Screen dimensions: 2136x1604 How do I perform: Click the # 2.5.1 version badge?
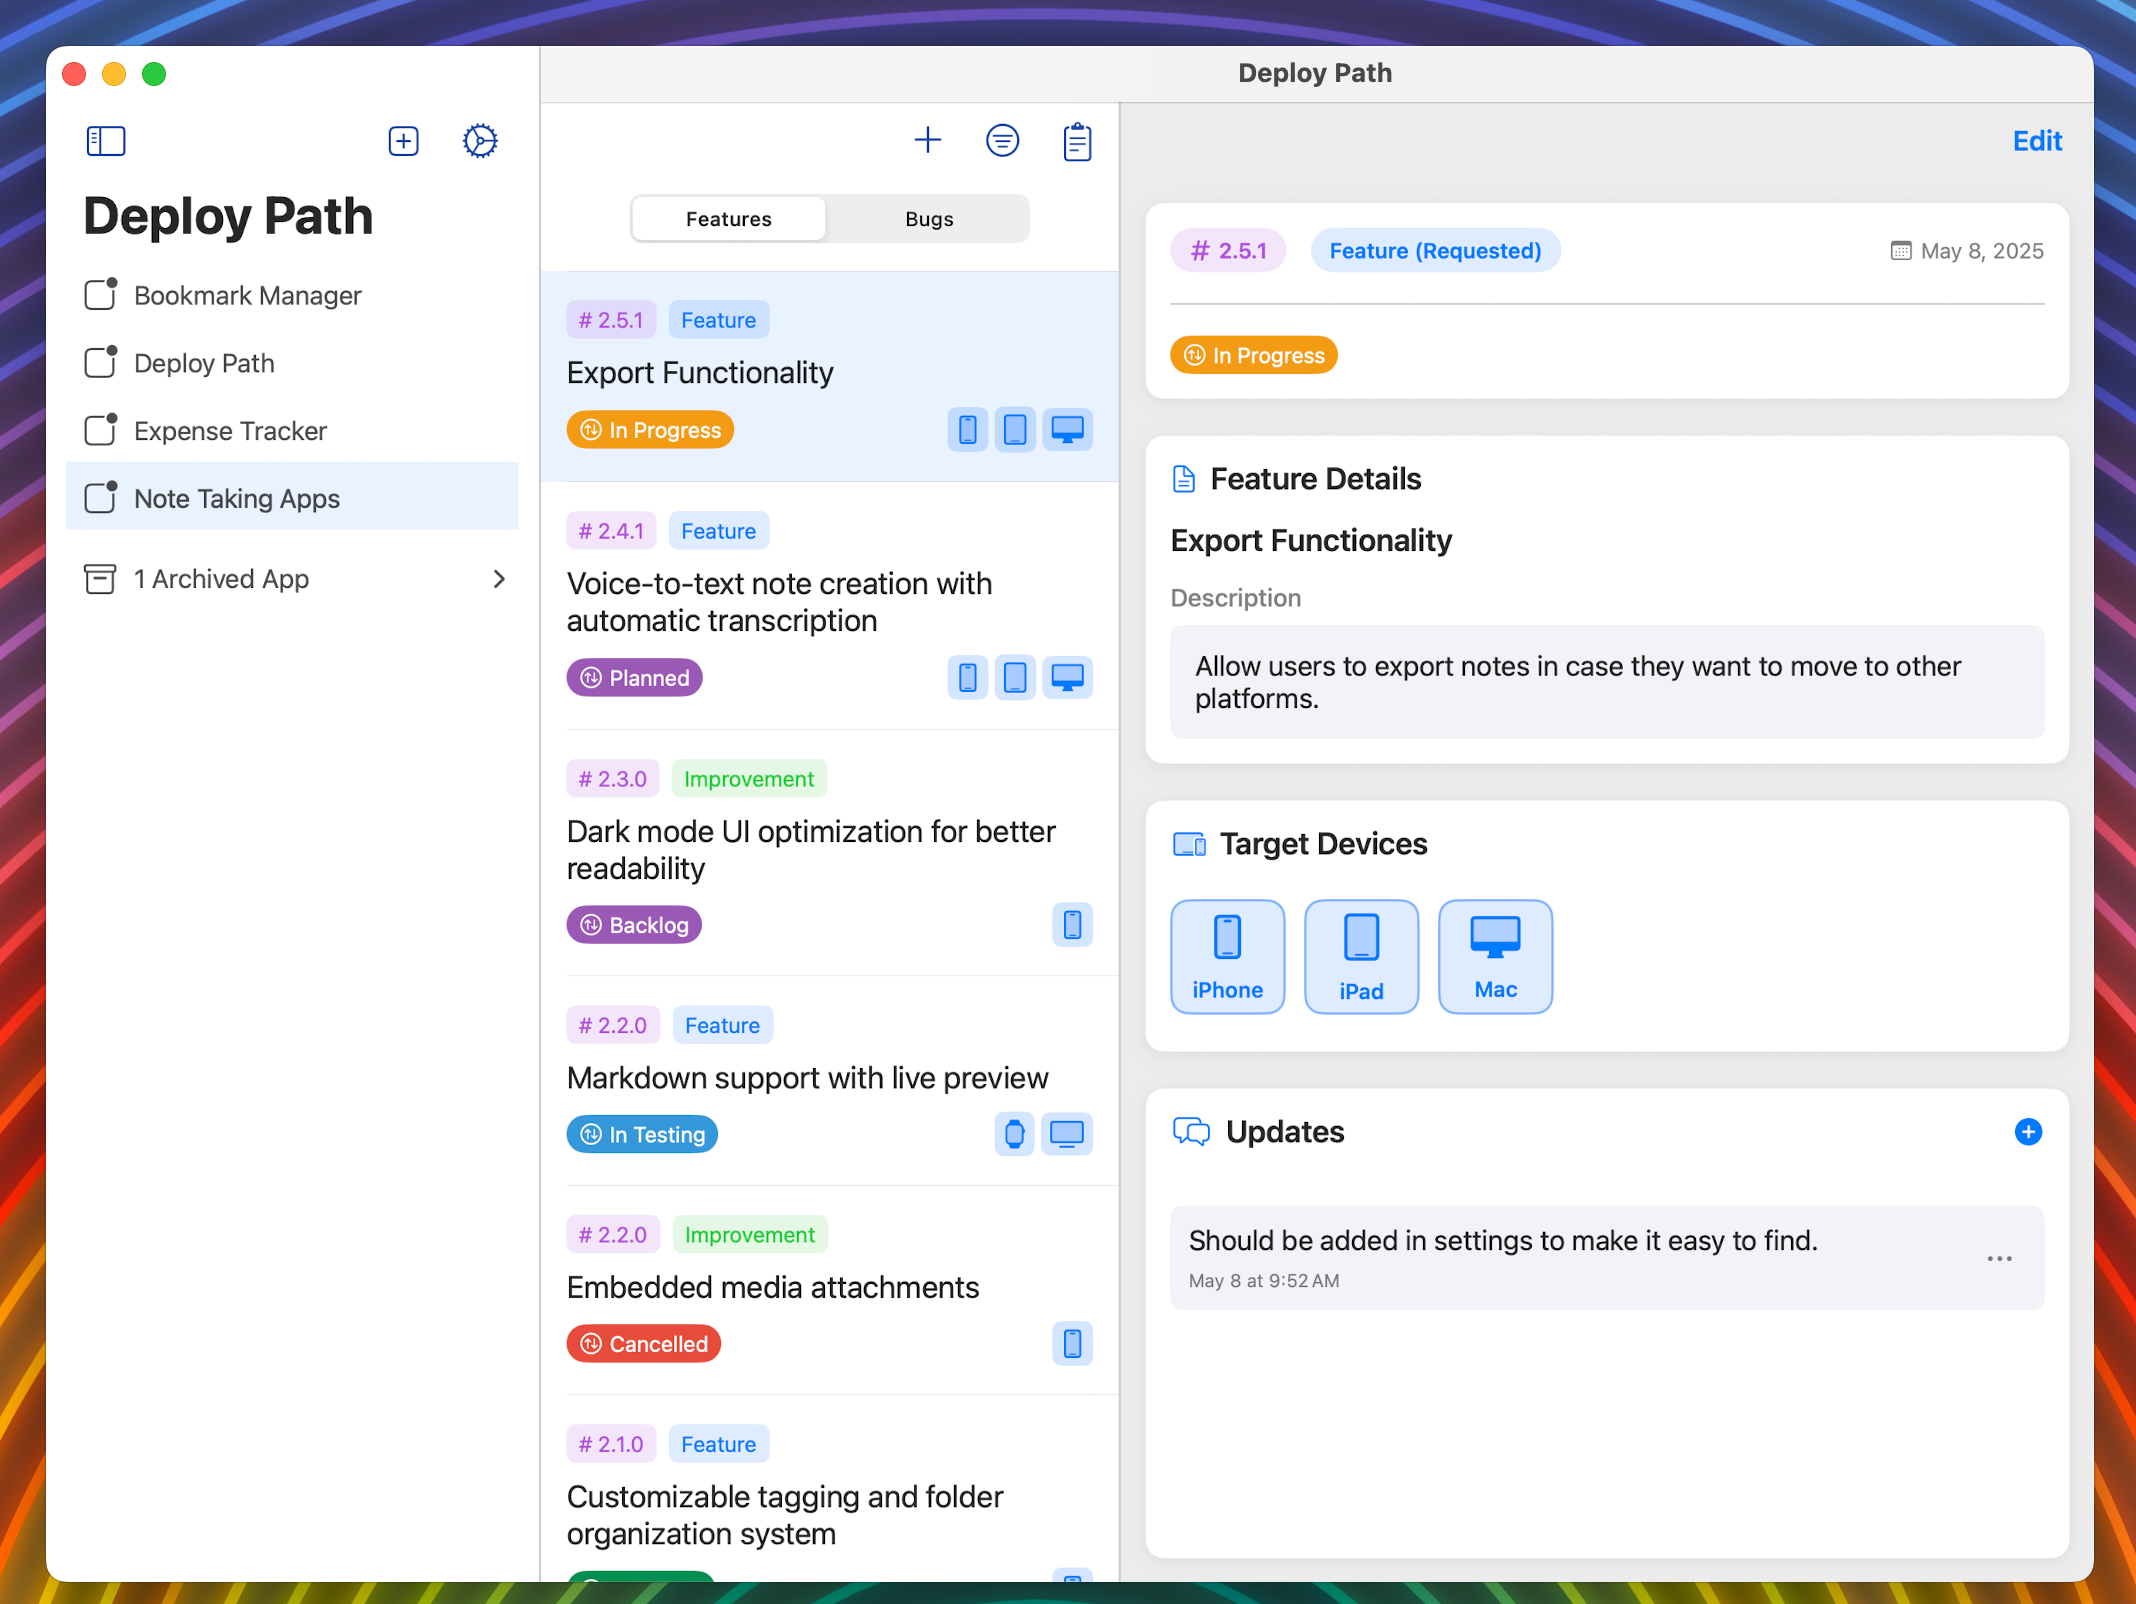pyautogui.click(x=1228, y=250)
